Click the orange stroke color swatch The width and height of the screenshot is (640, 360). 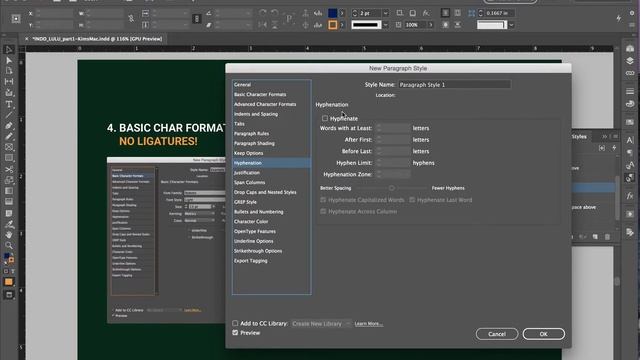333,25
